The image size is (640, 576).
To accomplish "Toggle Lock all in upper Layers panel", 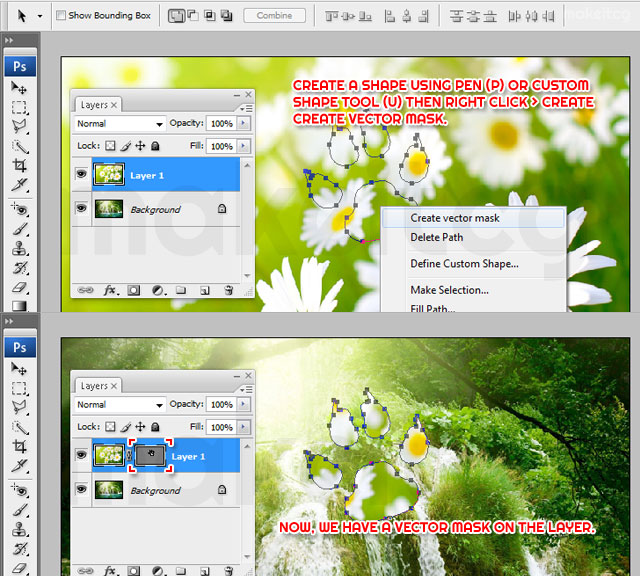I will (155, 146).
